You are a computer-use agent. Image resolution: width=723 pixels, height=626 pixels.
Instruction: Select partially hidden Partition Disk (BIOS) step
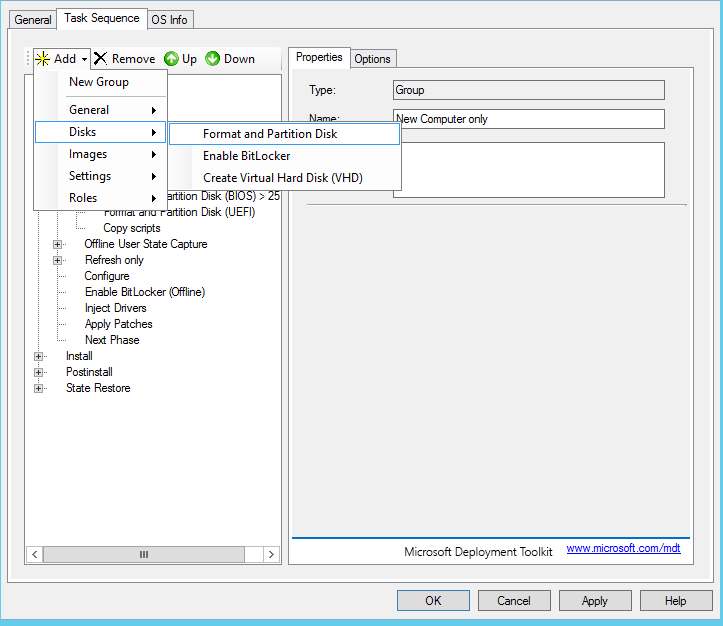click(x=224, y=196)
